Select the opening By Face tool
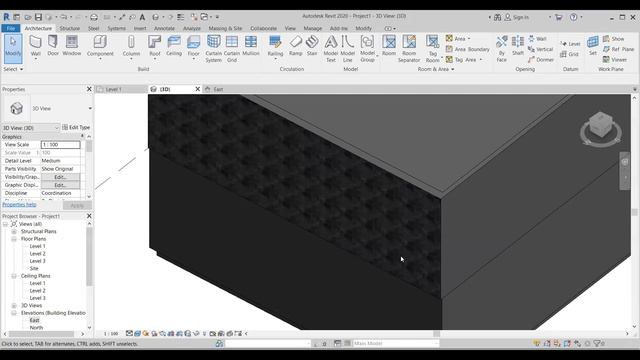Viewport: 640px width, 360px height. 502,49
